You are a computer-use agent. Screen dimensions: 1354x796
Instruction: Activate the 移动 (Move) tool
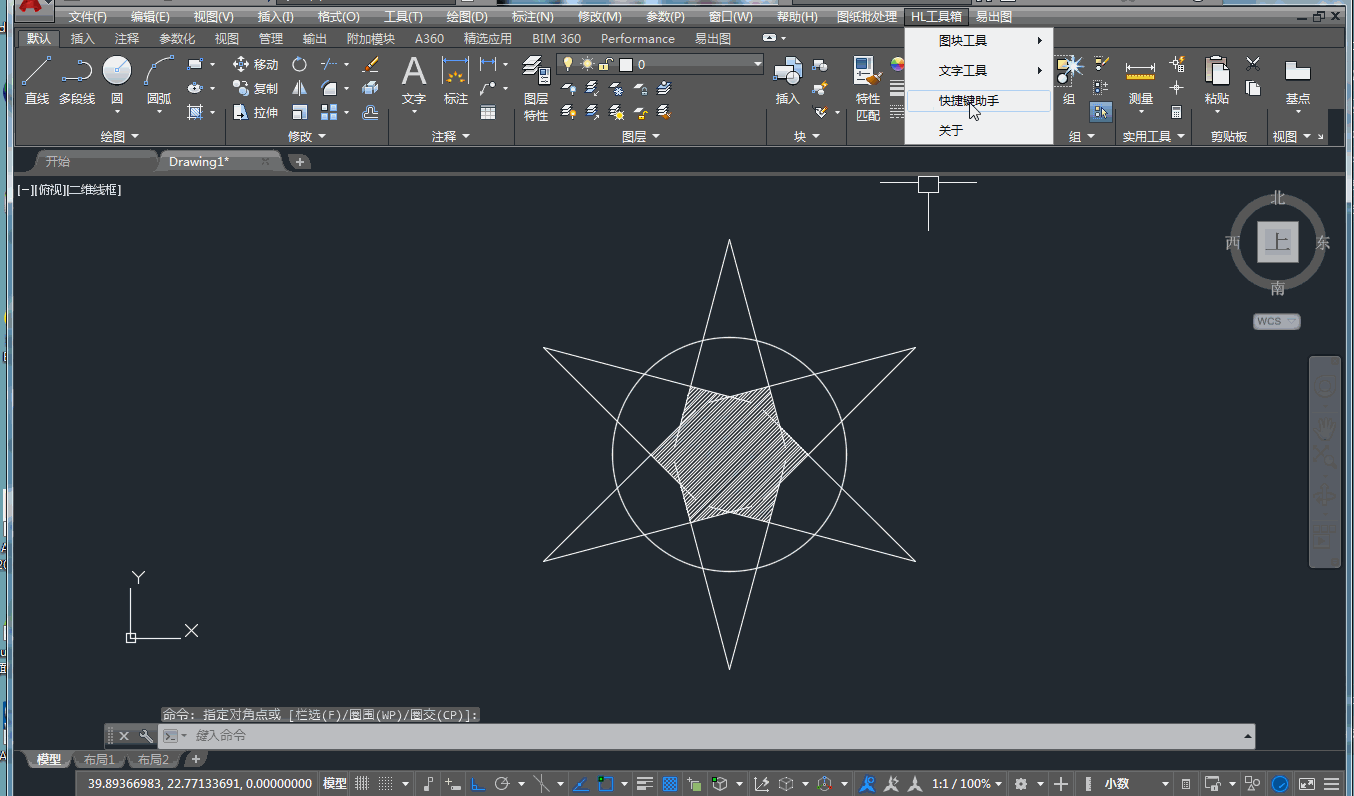coord(255,64)
